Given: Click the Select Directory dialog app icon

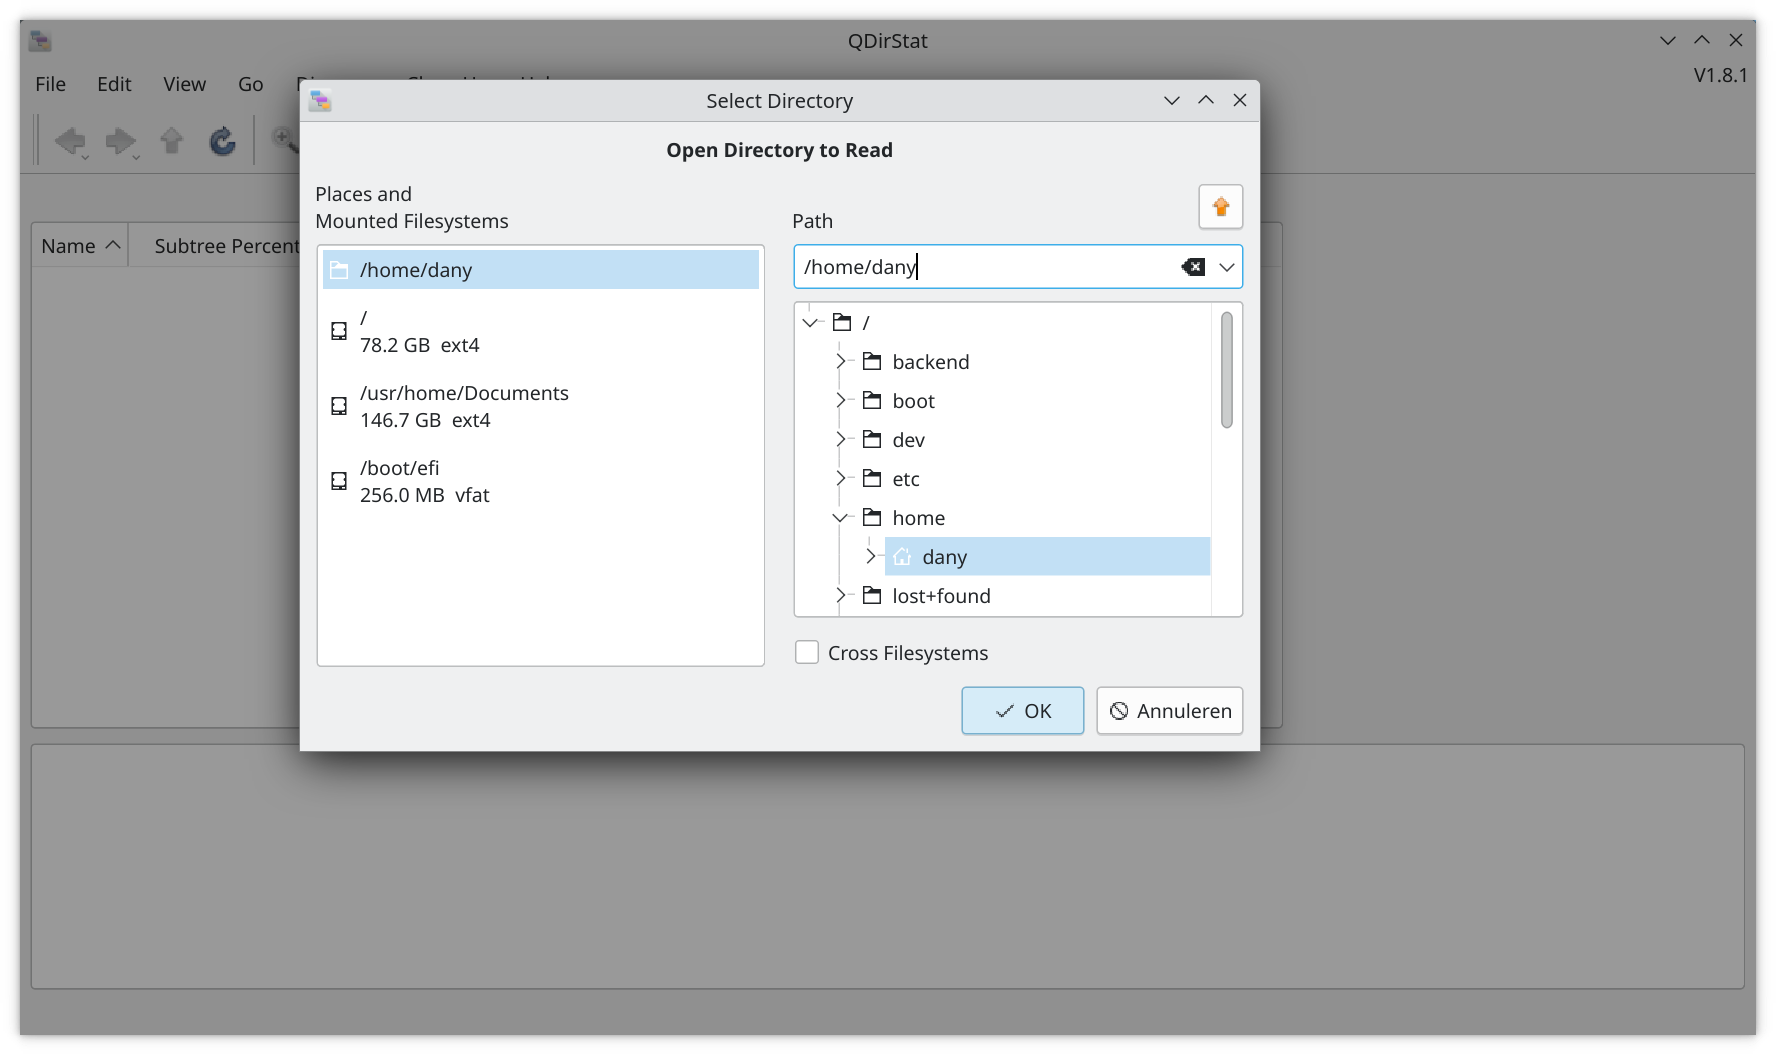Looking at the screenshot, I should tap(320, 101).
